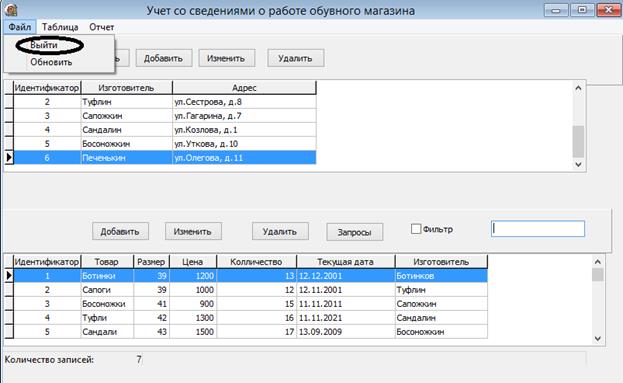Open the Запросы button
Image resolution: width=623 pixels, height=383 pixels.
355,232
